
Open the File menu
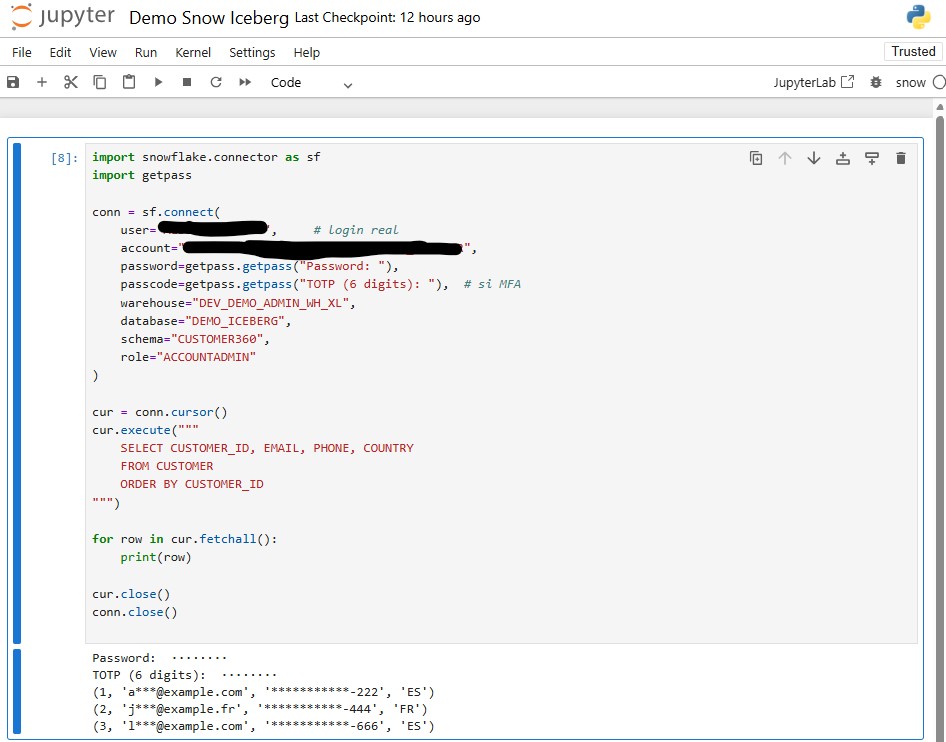[22, 52]
